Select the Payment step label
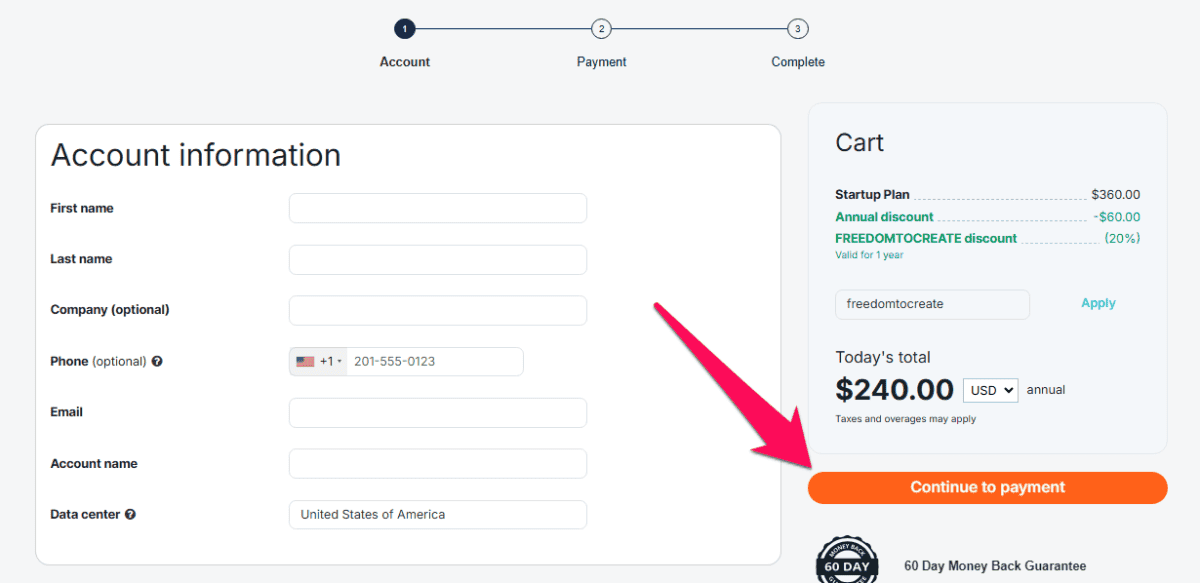The width and height of the screenshot is (1200, 583). pos(601,61)
